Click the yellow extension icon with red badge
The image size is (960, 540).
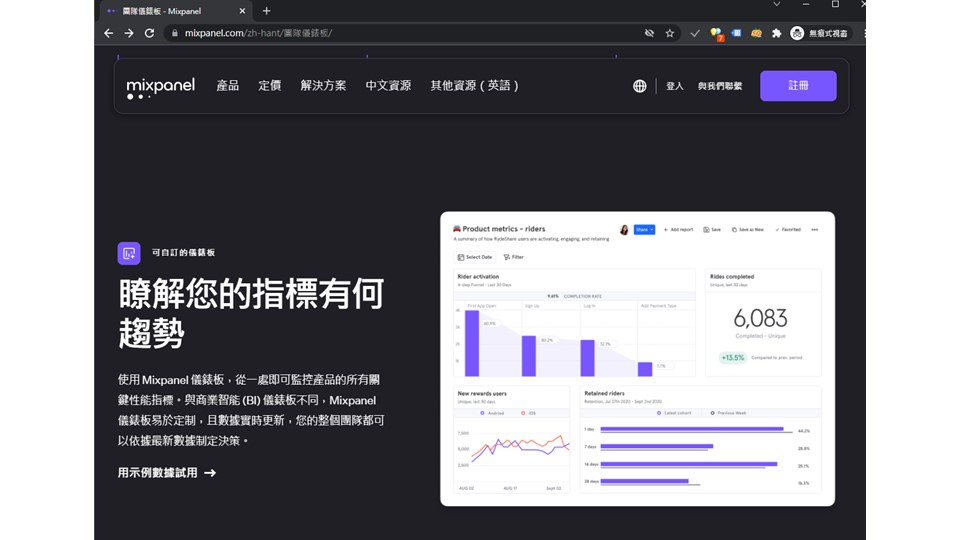coord(716,34)
